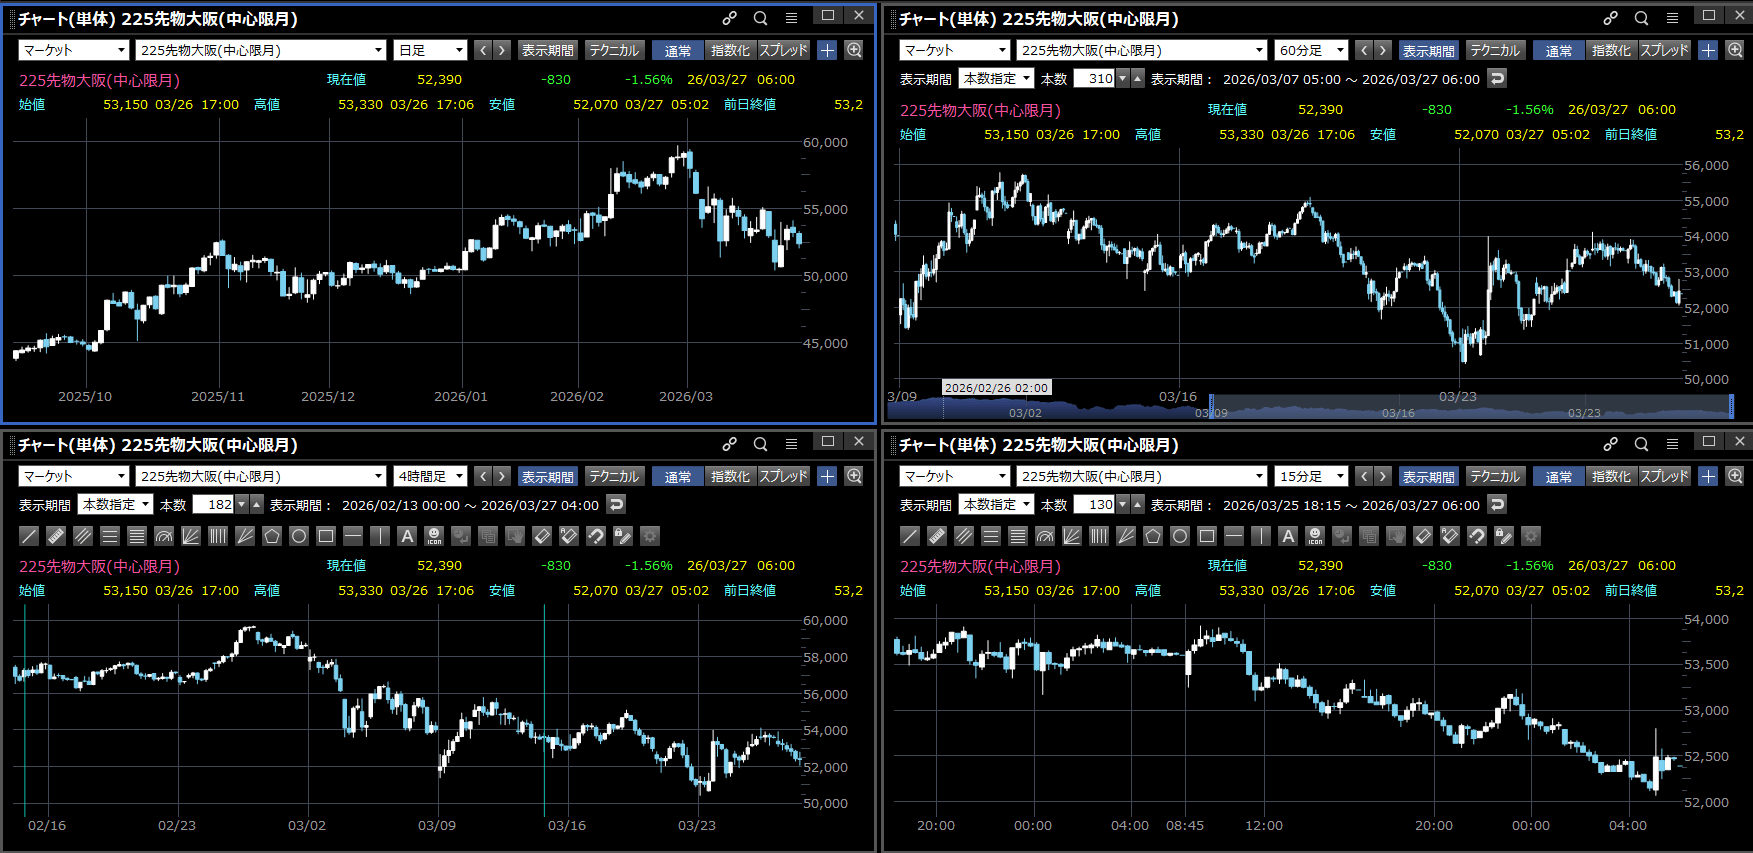
Task: Click the link icon in 4時間足 chart title bar
Action: click(730, 444)
